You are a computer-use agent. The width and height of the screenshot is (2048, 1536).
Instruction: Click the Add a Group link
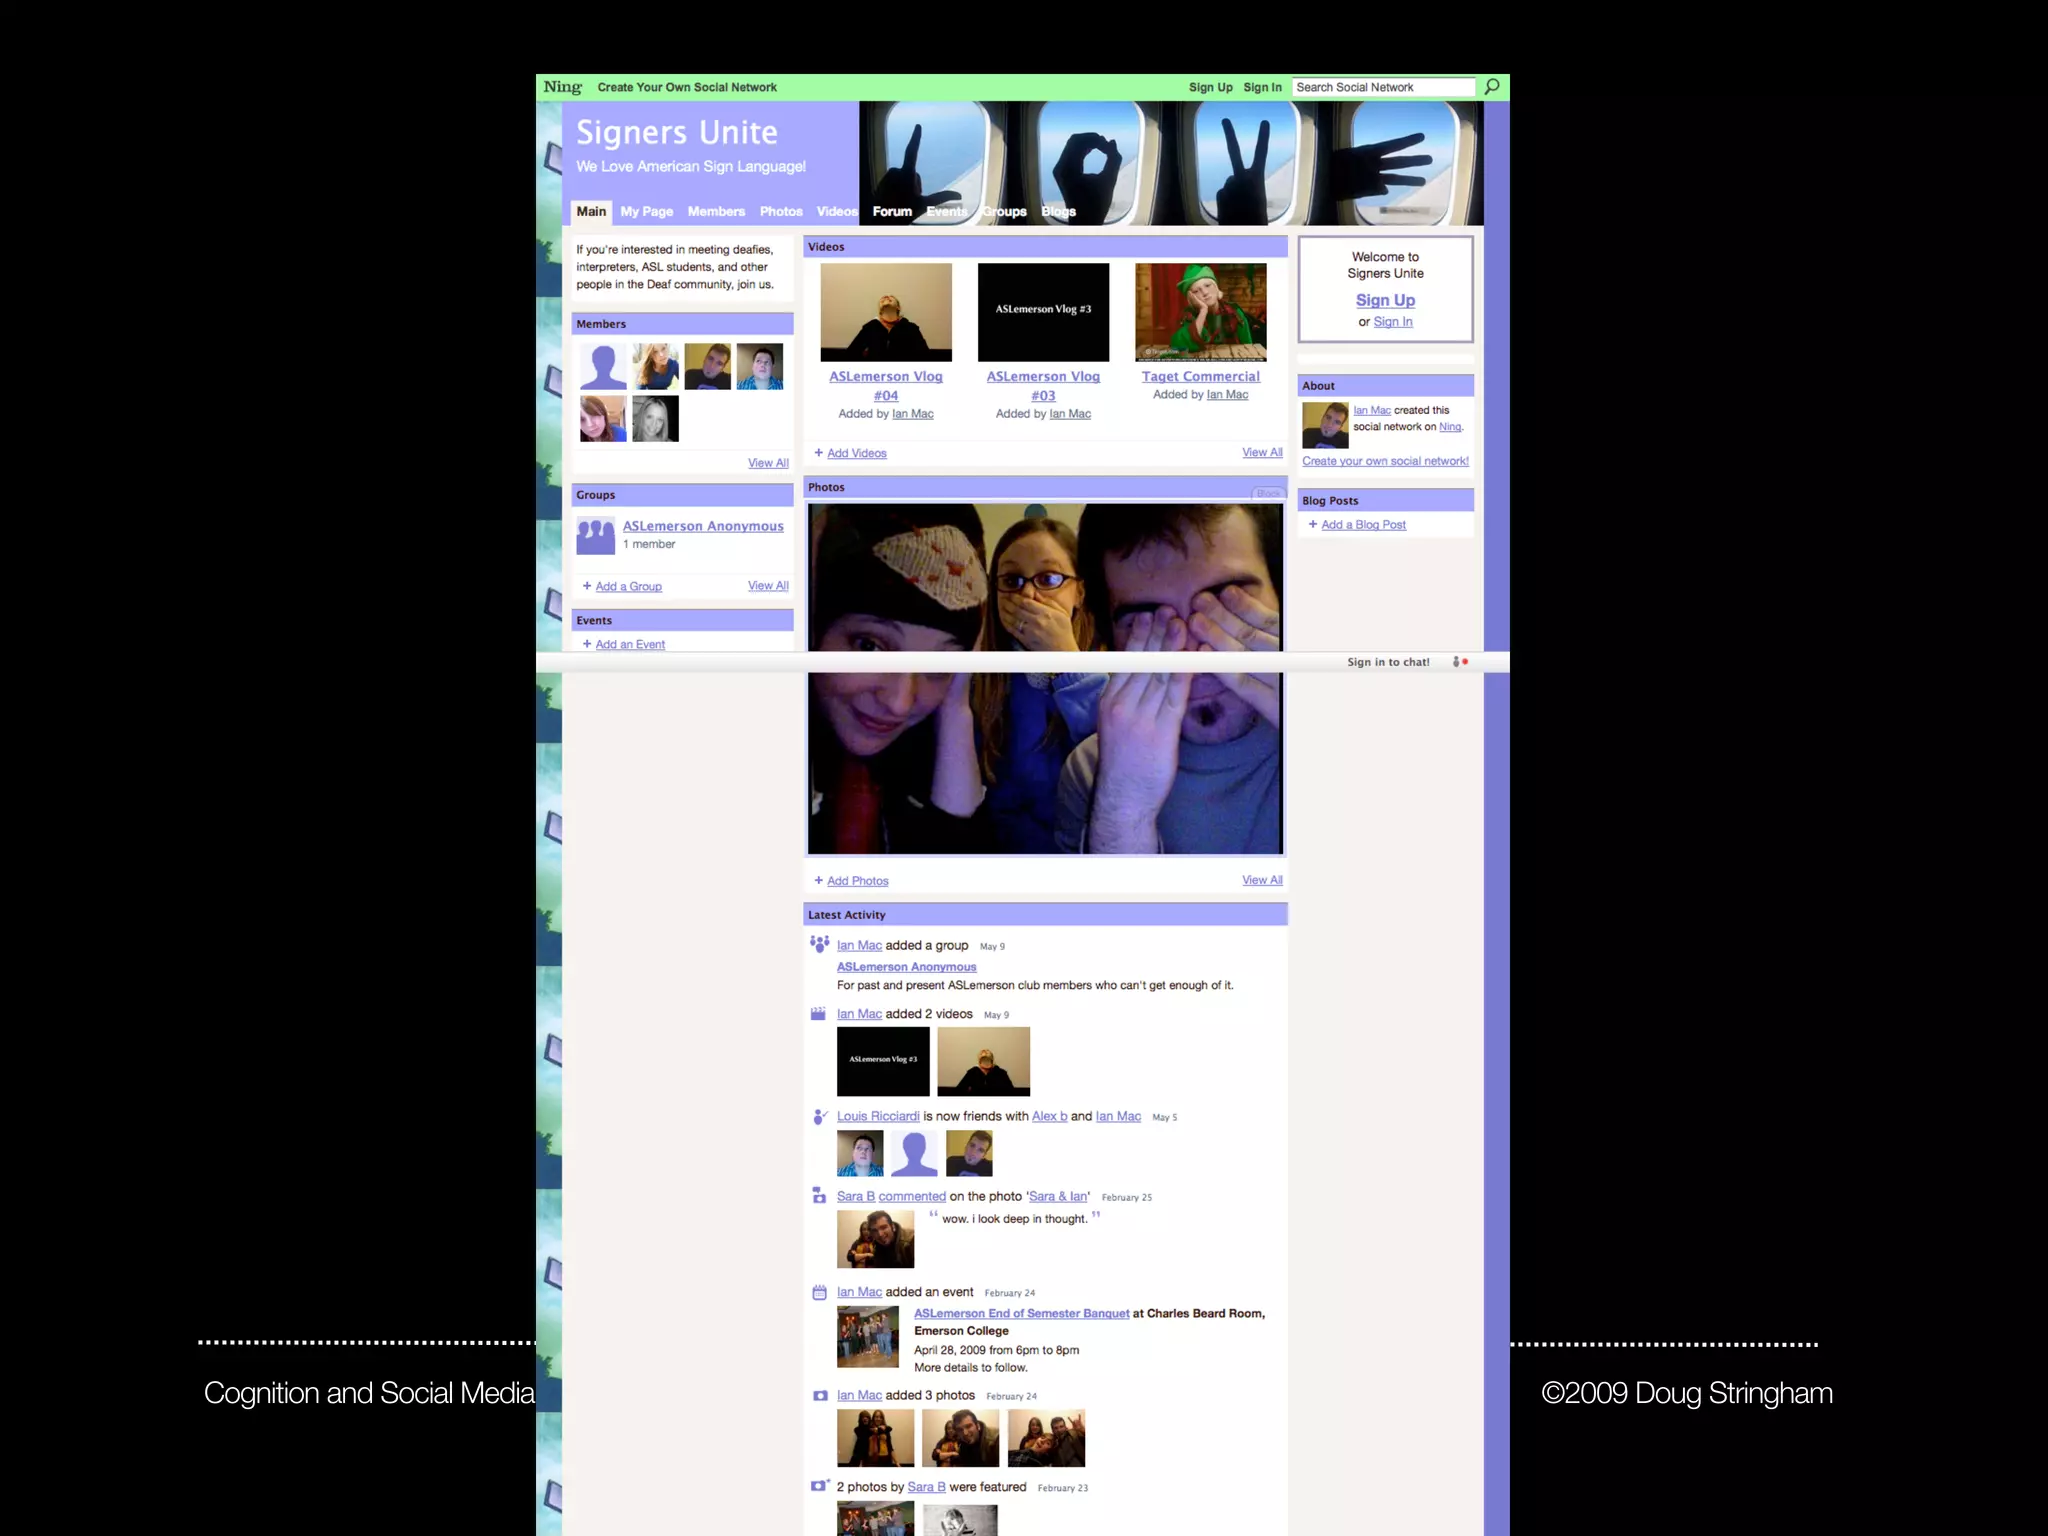point(629,586)
